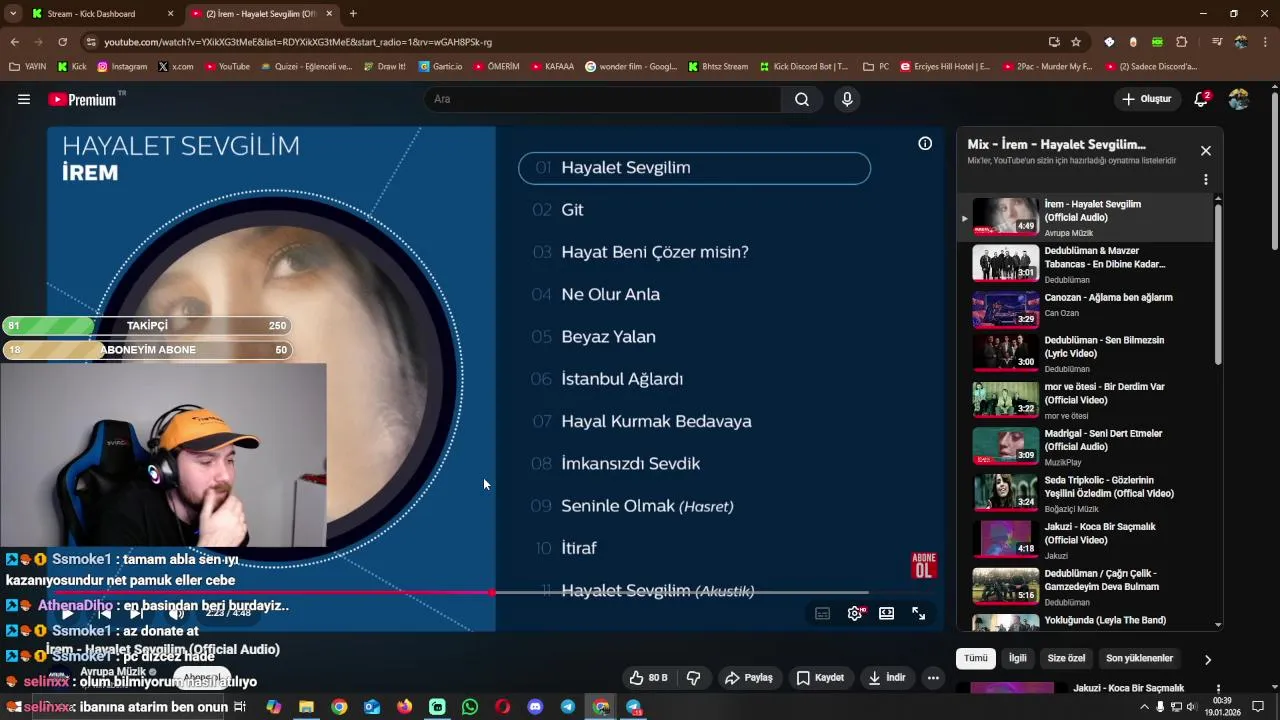1280x720 pixels.
Task: Expand the Chrome tab search dropdown
Action: (x=12, y=14)
